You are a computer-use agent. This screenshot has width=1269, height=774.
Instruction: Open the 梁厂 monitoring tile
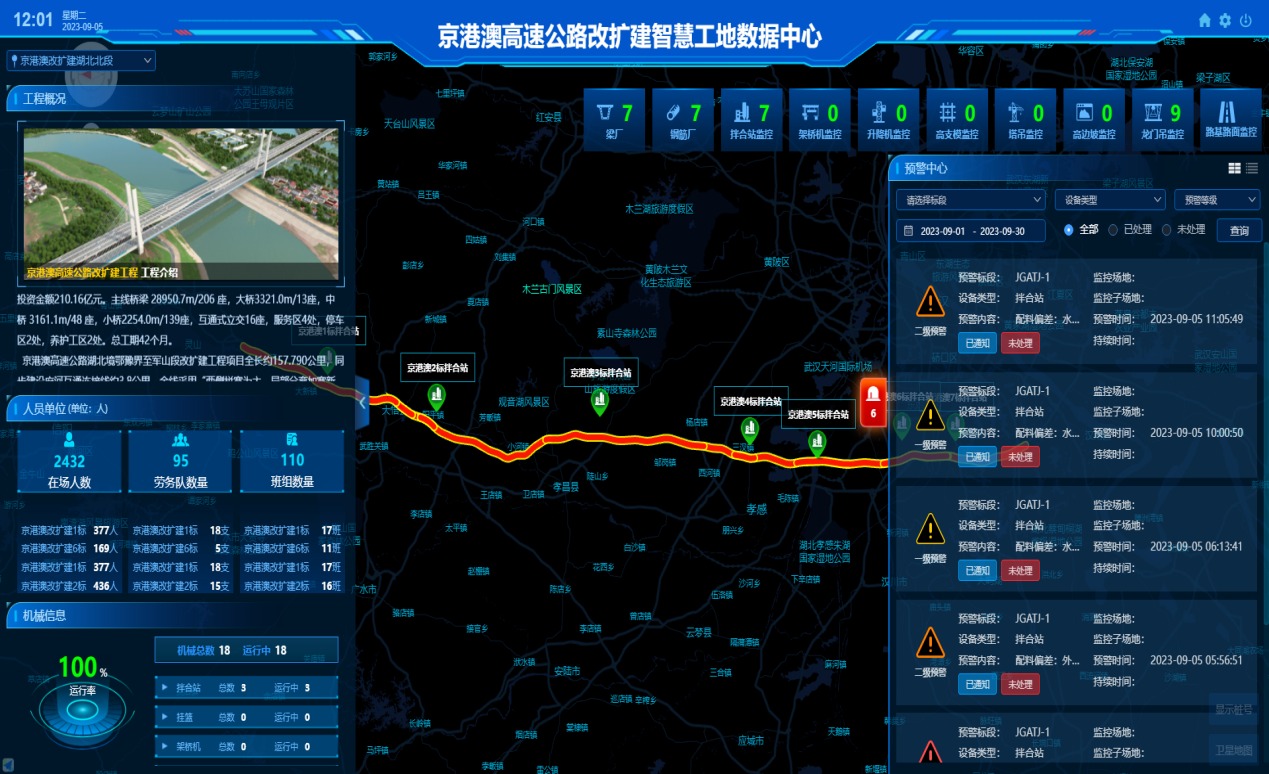tap(616, 120)
